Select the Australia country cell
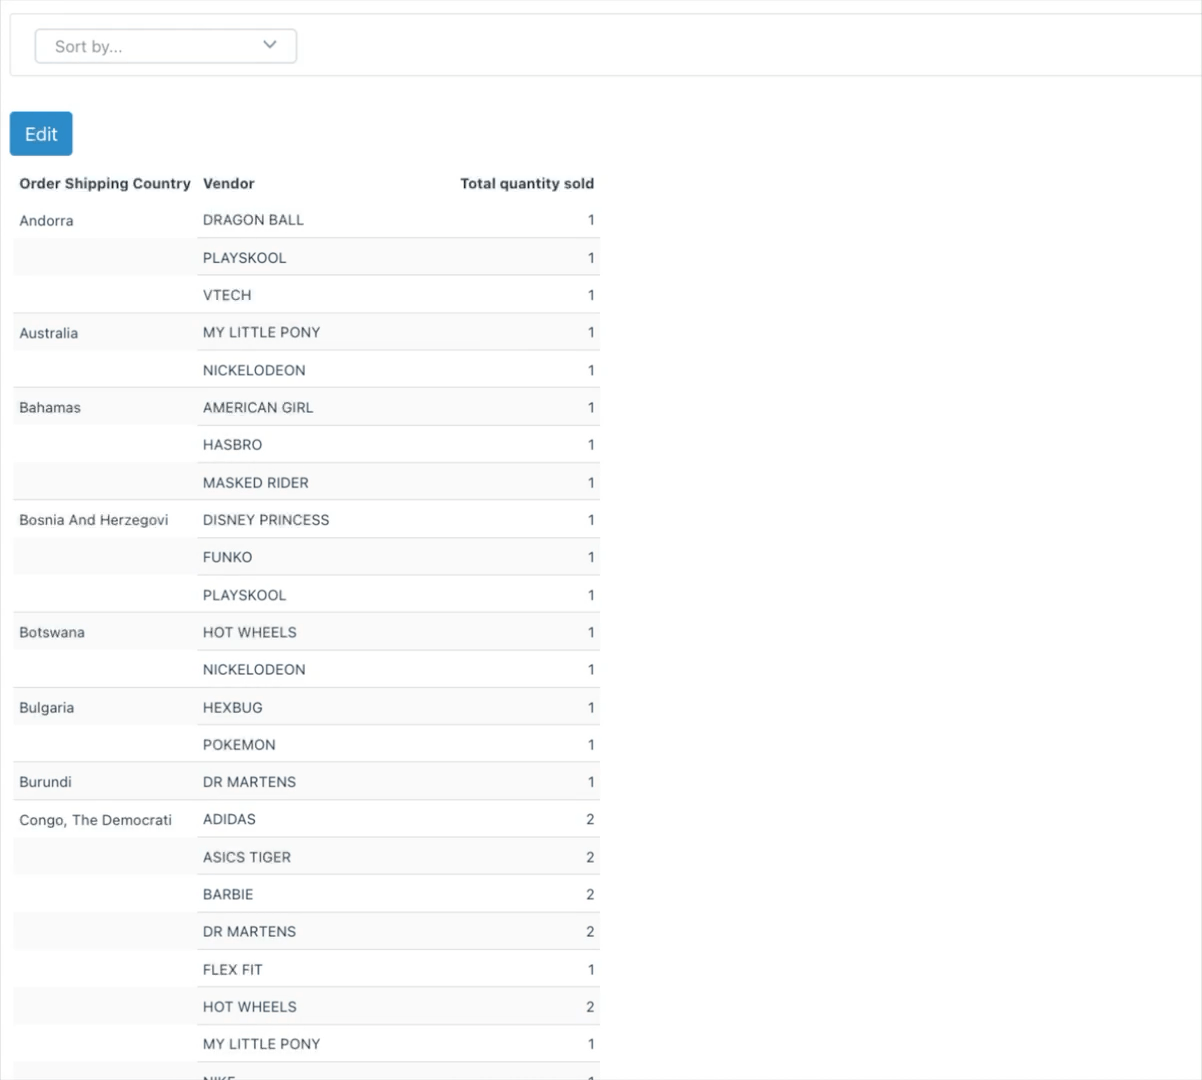The height and width of the screenshot is (1080, 1202). [48, 333]
